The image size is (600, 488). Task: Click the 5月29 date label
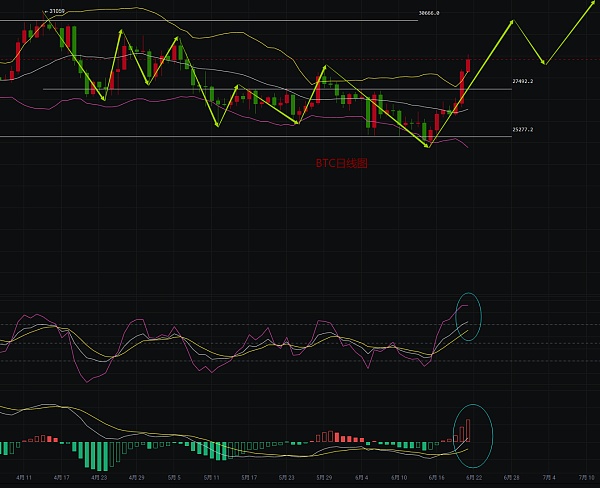(324, 477)
